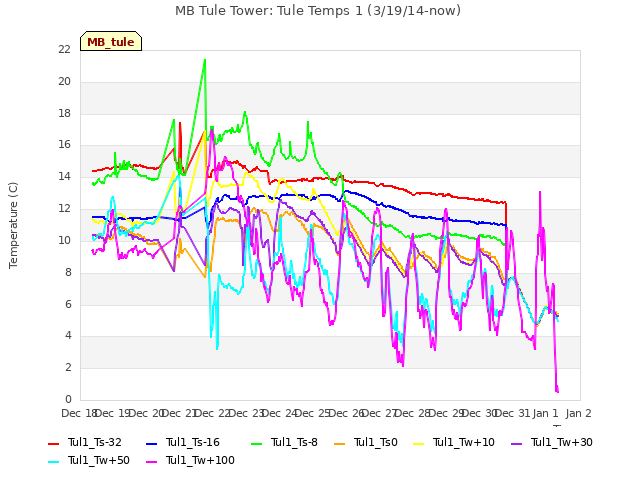Click the 22 y-axis tick label

(x=64, y=50)
